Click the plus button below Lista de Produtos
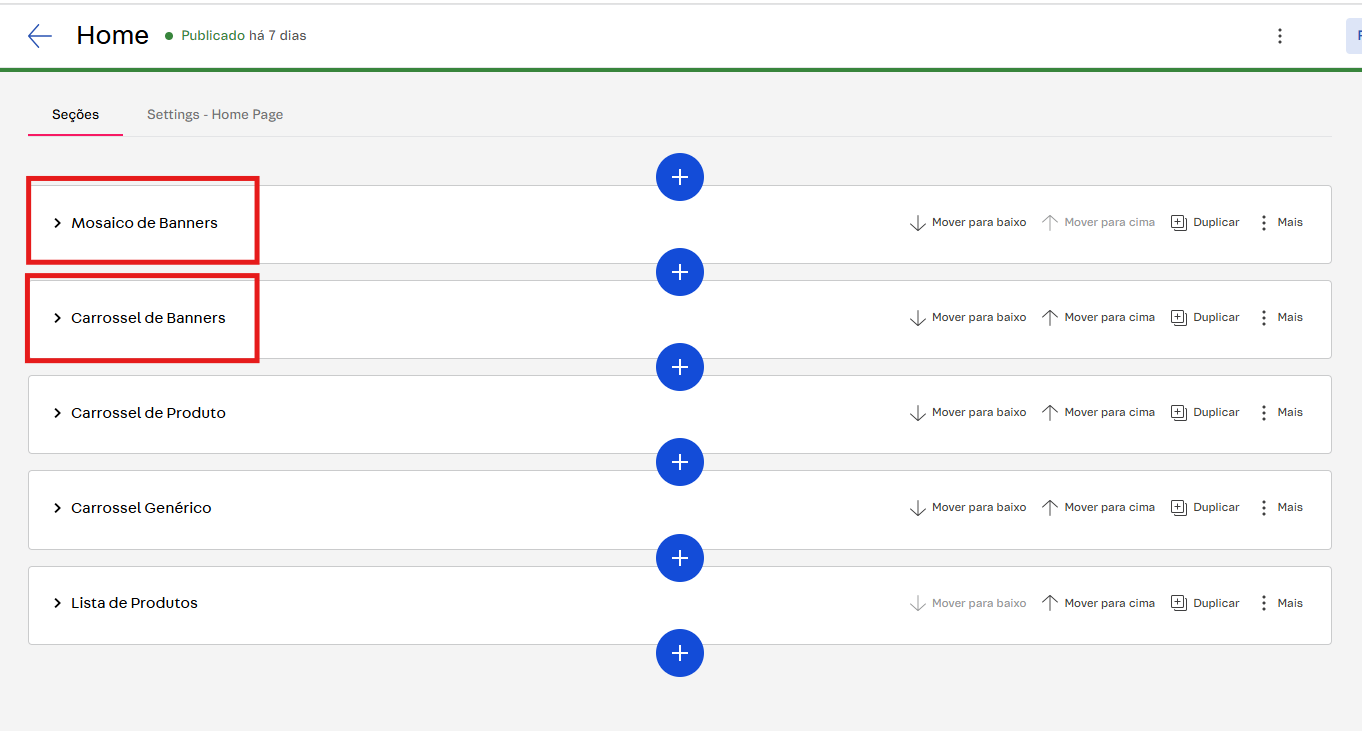Screen dimensions: 1362x731 (680, 653)
